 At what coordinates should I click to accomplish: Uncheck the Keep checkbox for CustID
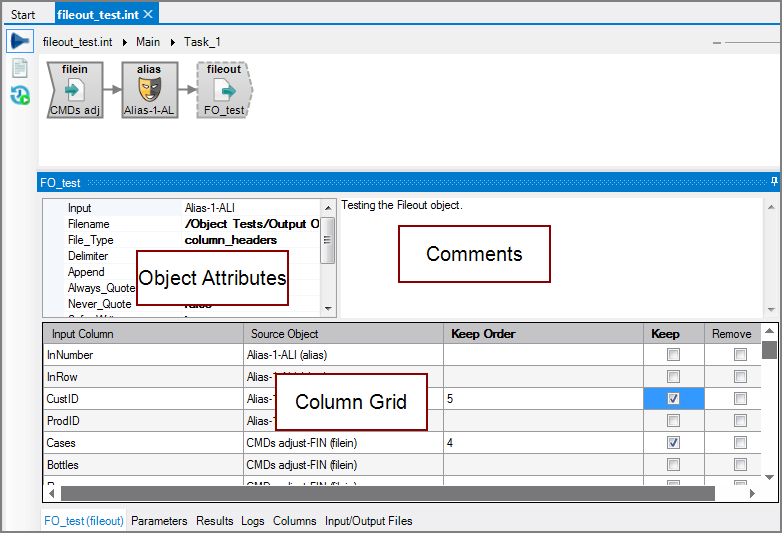[x=673, y=399]
